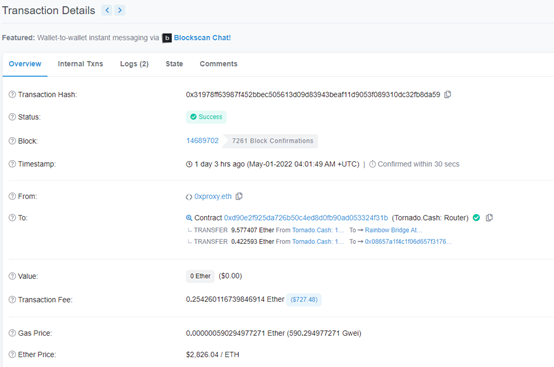Click help icon next to Block

[x=12, y=141]
